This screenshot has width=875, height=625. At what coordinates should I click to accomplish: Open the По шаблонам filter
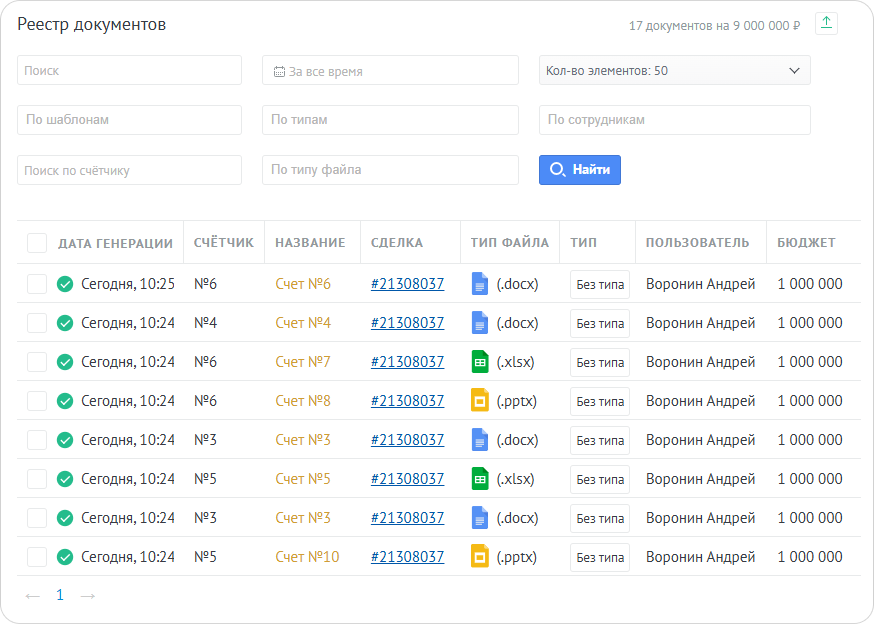coord(129,120)
